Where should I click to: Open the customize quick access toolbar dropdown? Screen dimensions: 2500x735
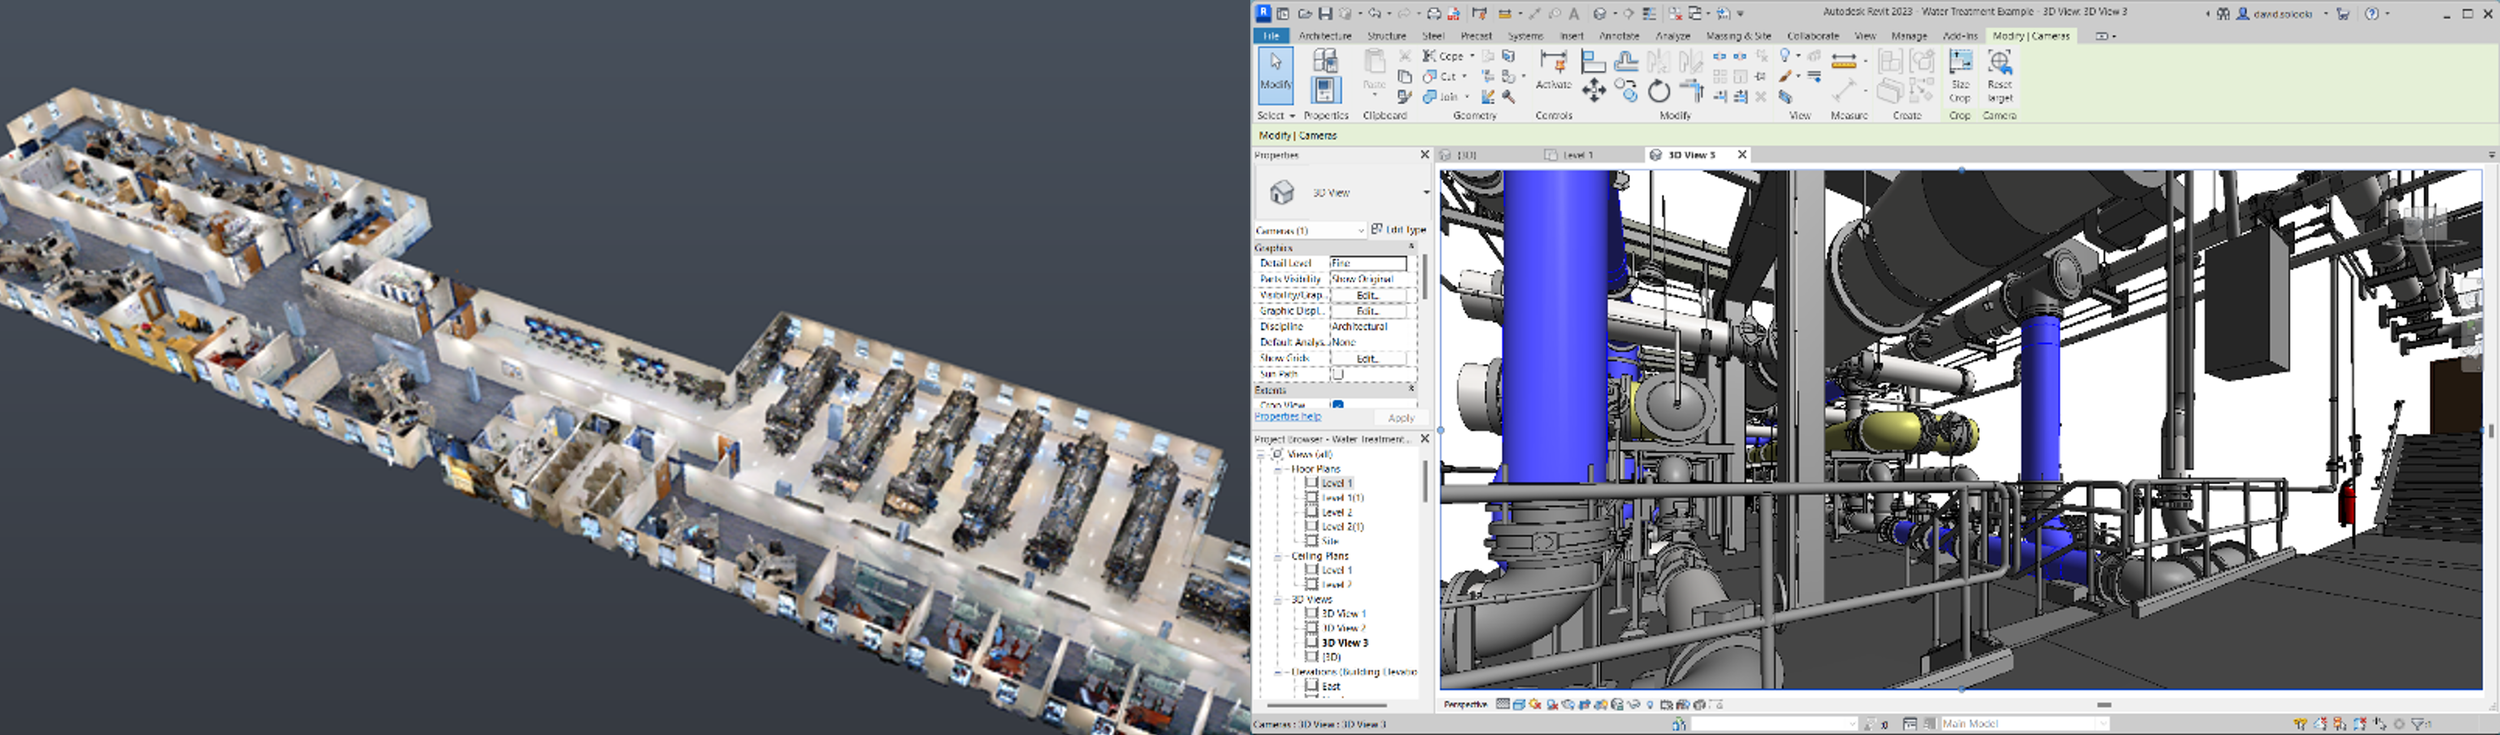(1740, 13)
